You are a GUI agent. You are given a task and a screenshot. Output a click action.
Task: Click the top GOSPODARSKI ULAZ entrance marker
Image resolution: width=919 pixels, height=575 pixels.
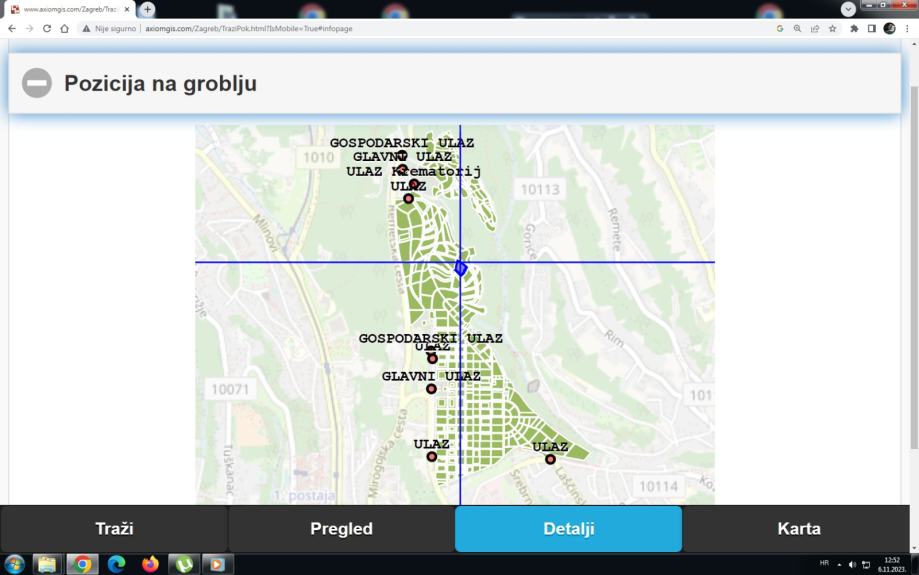[x=401, y=155]
